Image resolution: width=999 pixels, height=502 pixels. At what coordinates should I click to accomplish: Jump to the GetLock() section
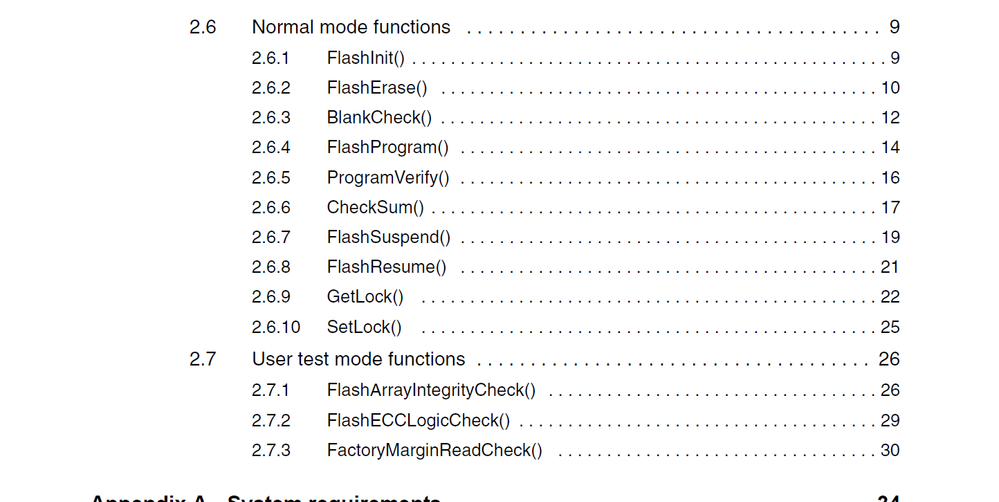tap(366, 297)
